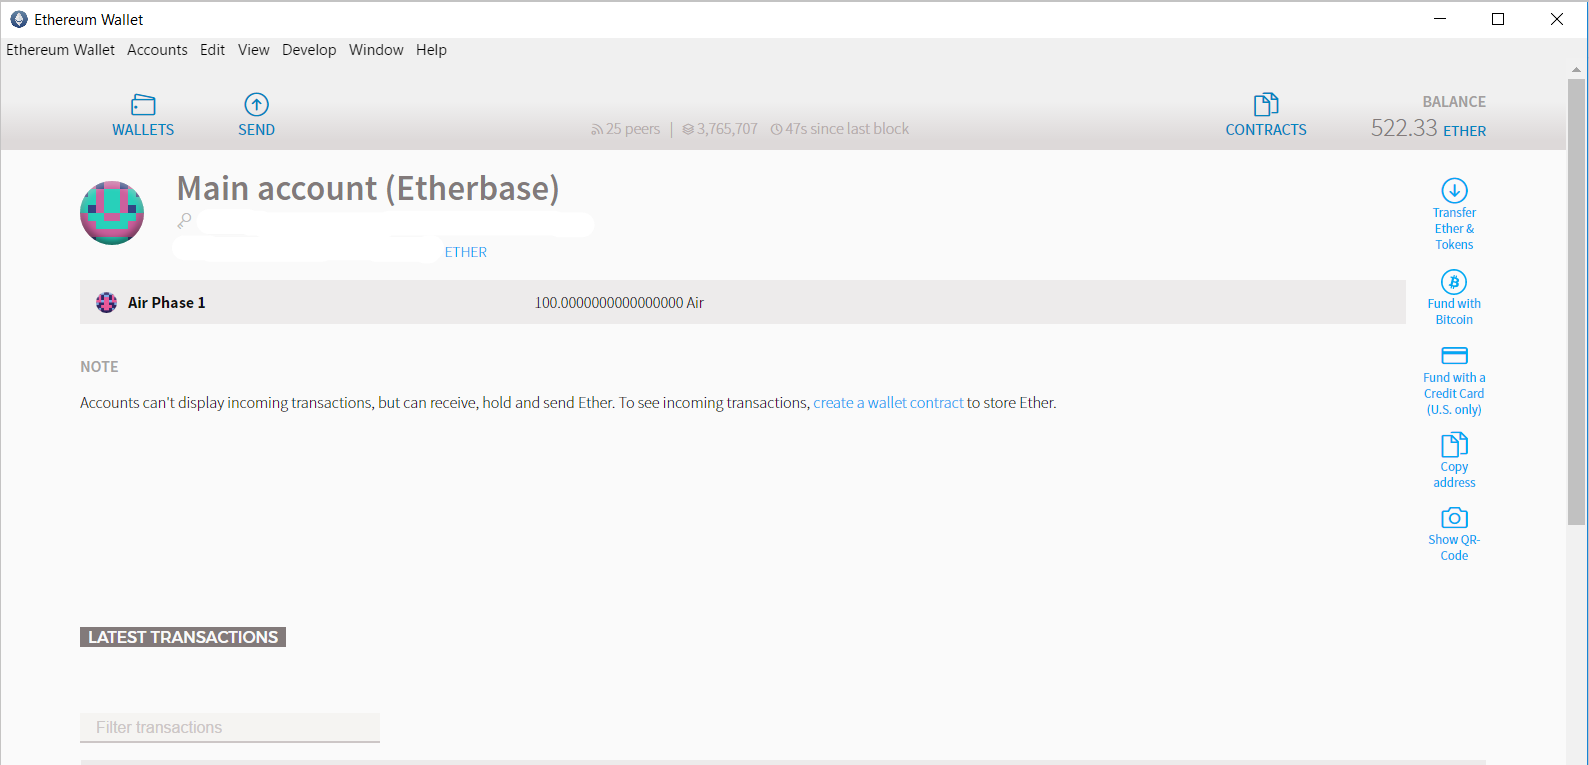Open the Window menu
1589x765 pixels.
[376, 50]
